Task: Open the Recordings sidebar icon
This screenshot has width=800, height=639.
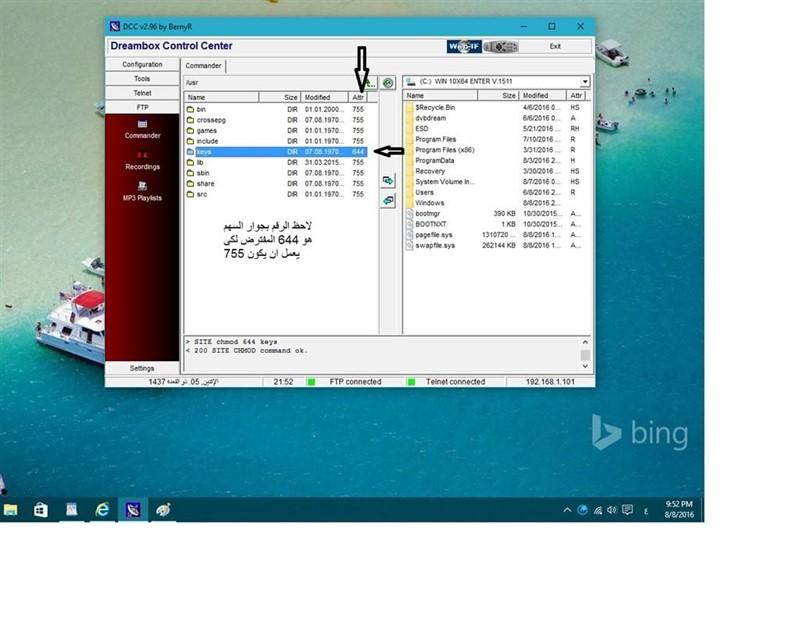Action: tap(142, 161)
